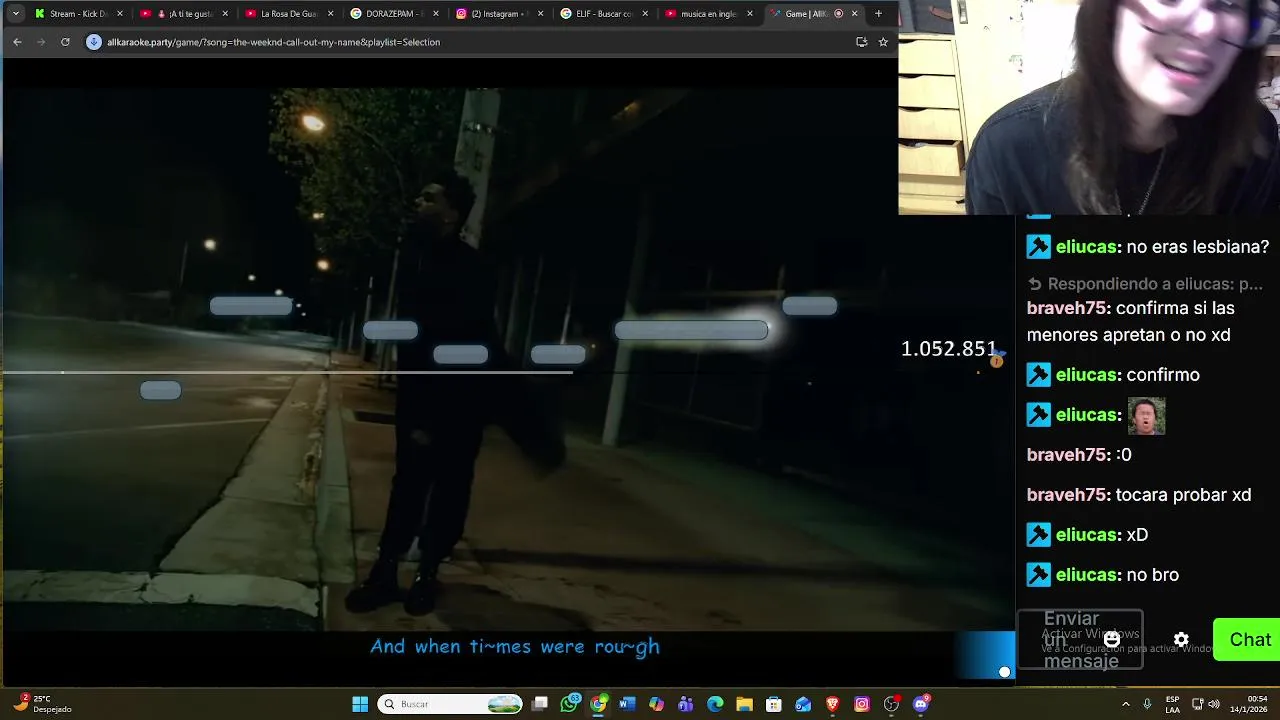This screenshot has width=1280, height=720.
Task: Click the taskbar Buscar search box
Action: point(451,704)
